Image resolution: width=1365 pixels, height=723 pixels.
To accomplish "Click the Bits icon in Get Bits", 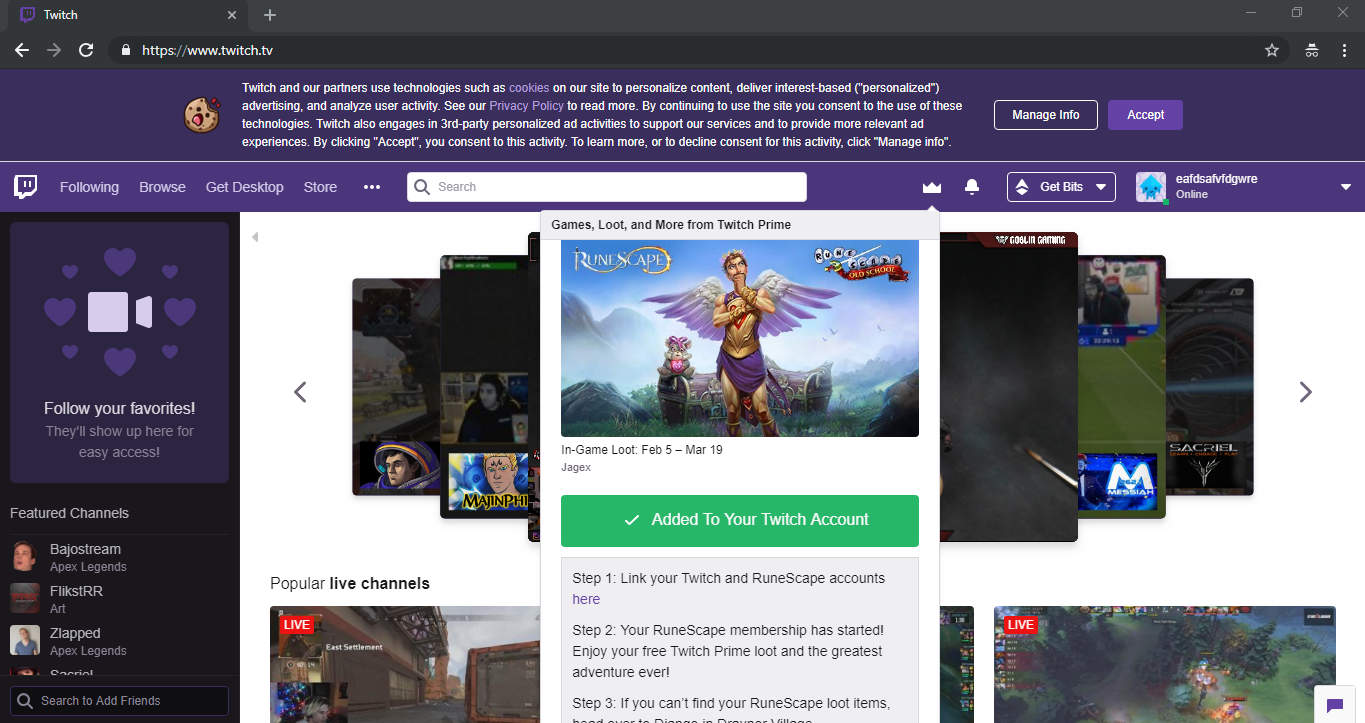I will pos(1022,187).
